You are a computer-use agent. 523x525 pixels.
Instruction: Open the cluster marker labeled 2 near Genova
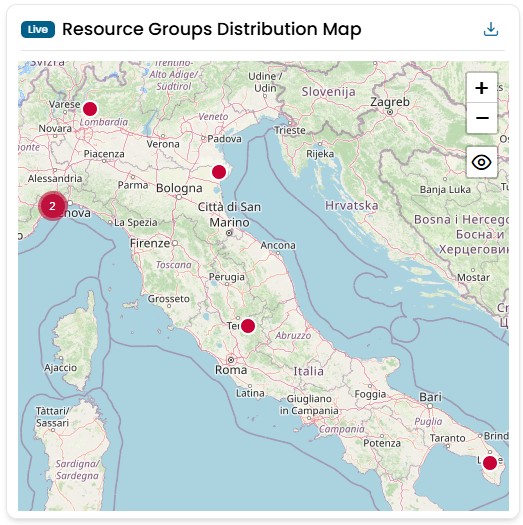point(52,206)
